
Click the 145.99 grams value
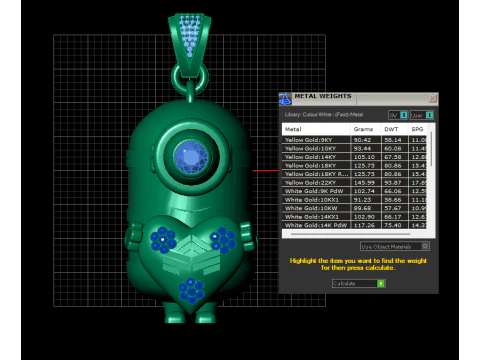[x=364, y=183]
